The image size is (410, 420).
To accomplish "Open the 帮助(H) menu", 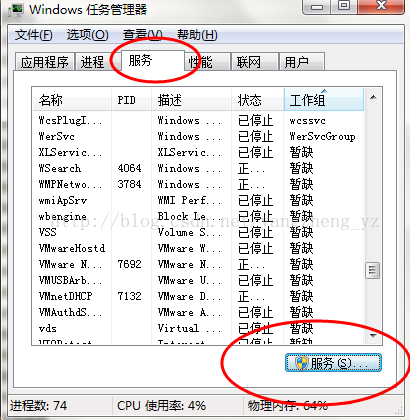I will tap(197, 35).
